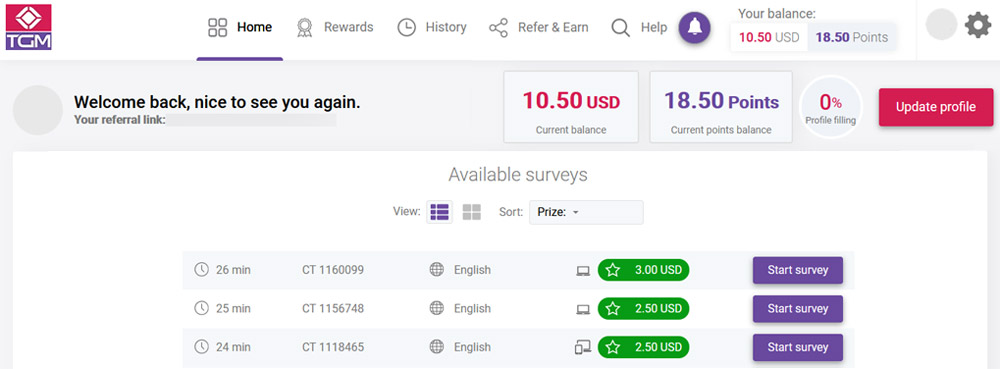
Task: Start survey CT 1156748
Action: point(798,308)
